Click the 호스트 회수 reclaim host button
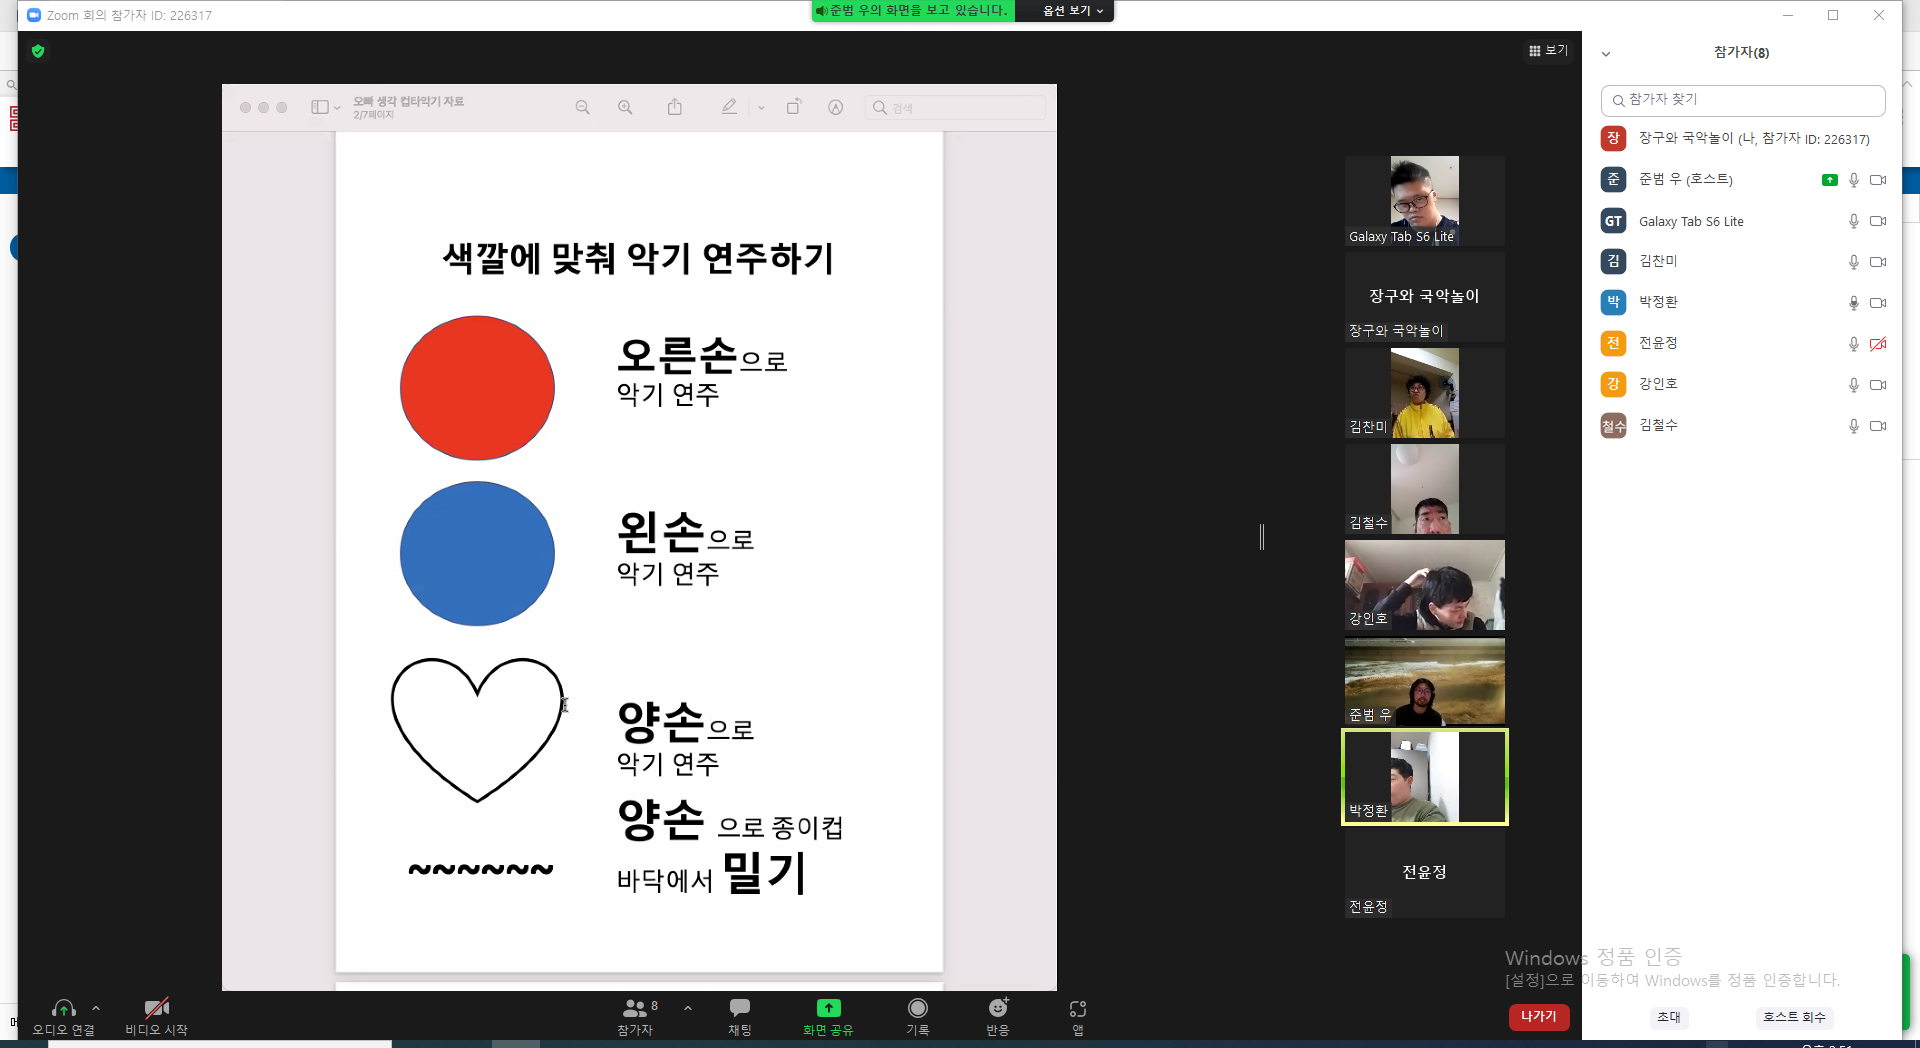This screenshot has height=1048, width=1920. click(1794, 1017)
